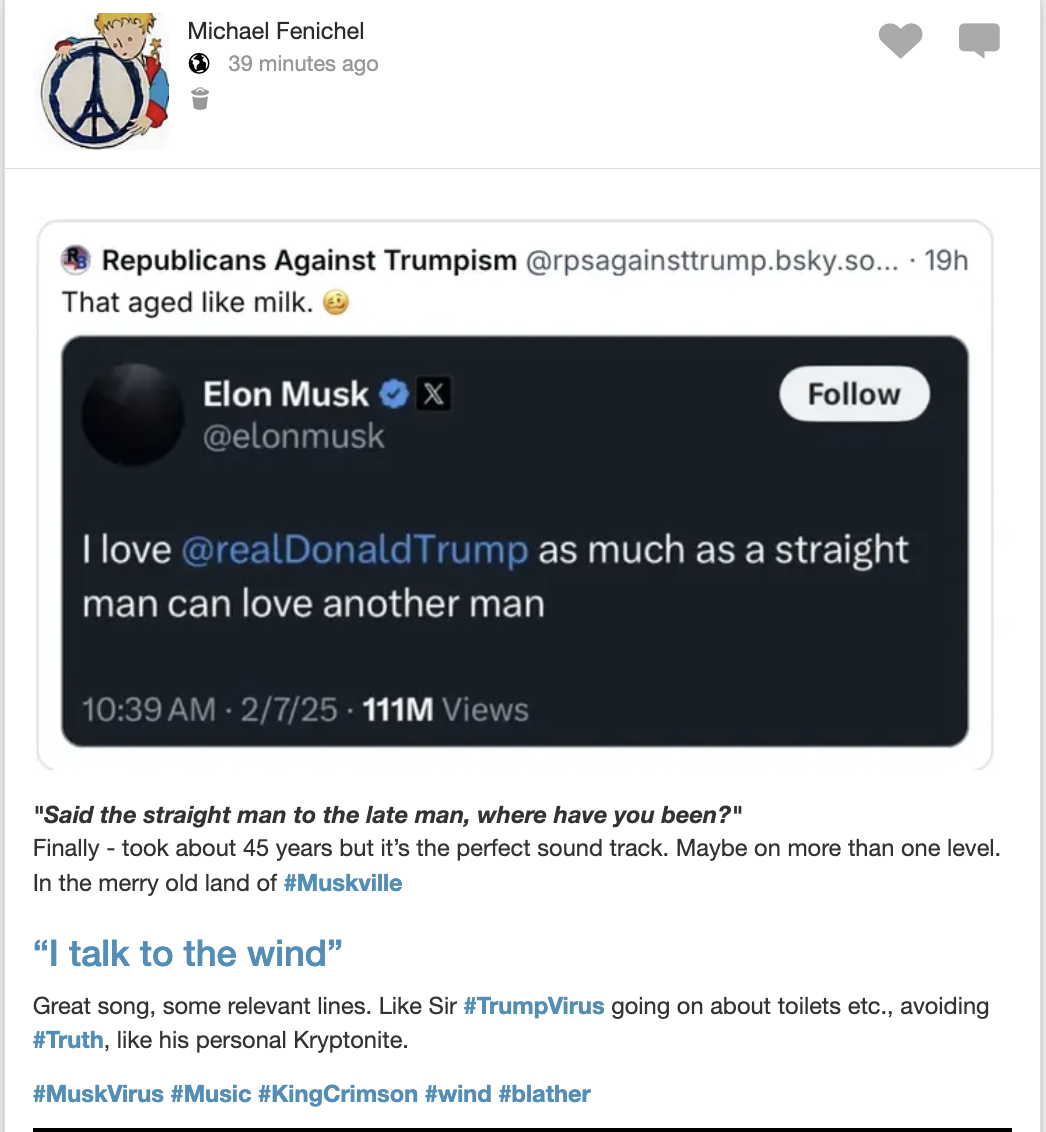Open the @realDonaldTrump mention
This screenshot has height=1132, width=1046.
pos(355,550)
